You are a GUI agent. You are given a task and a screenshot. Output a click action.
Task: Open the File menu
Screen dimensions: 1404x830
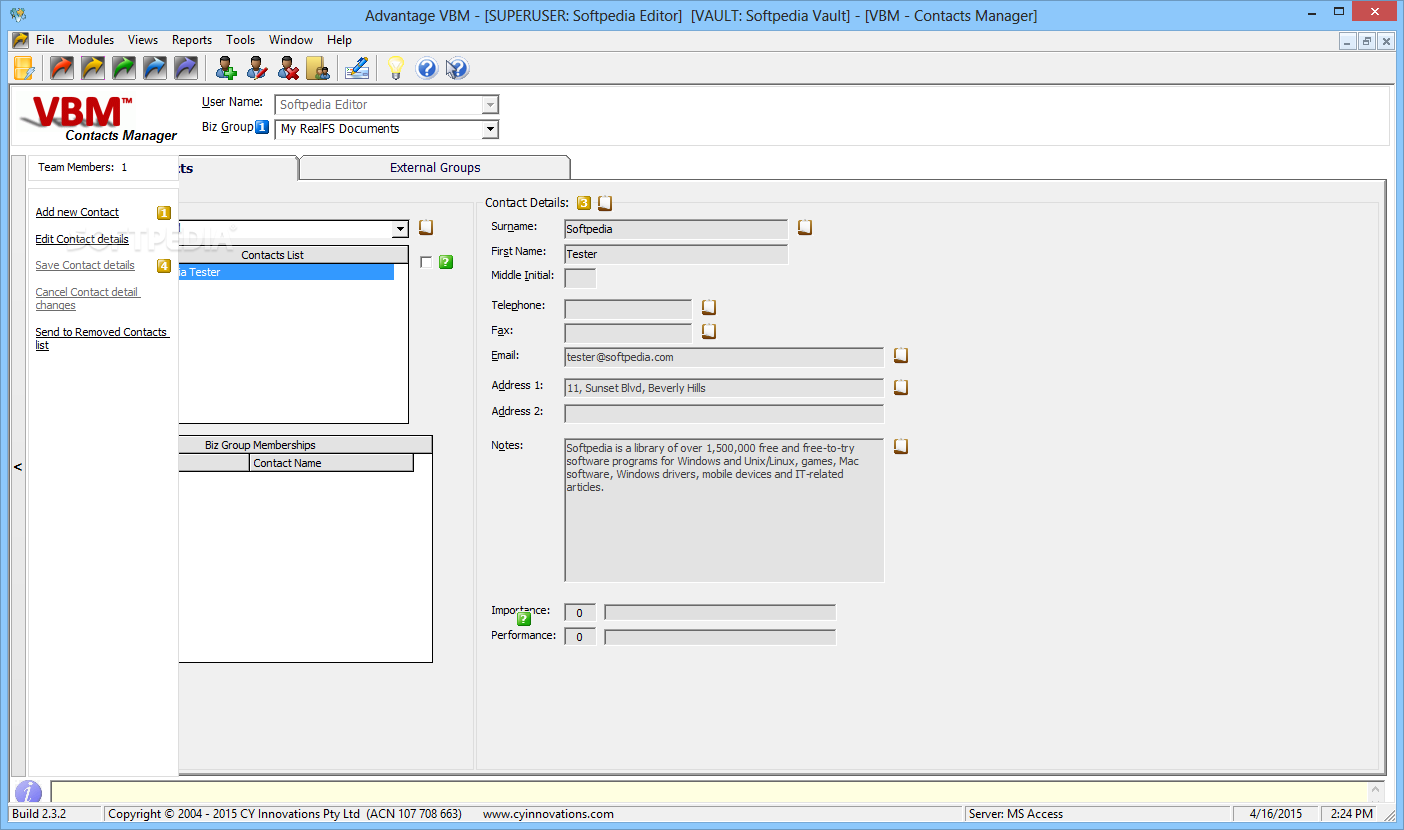(x=45, y=40)
